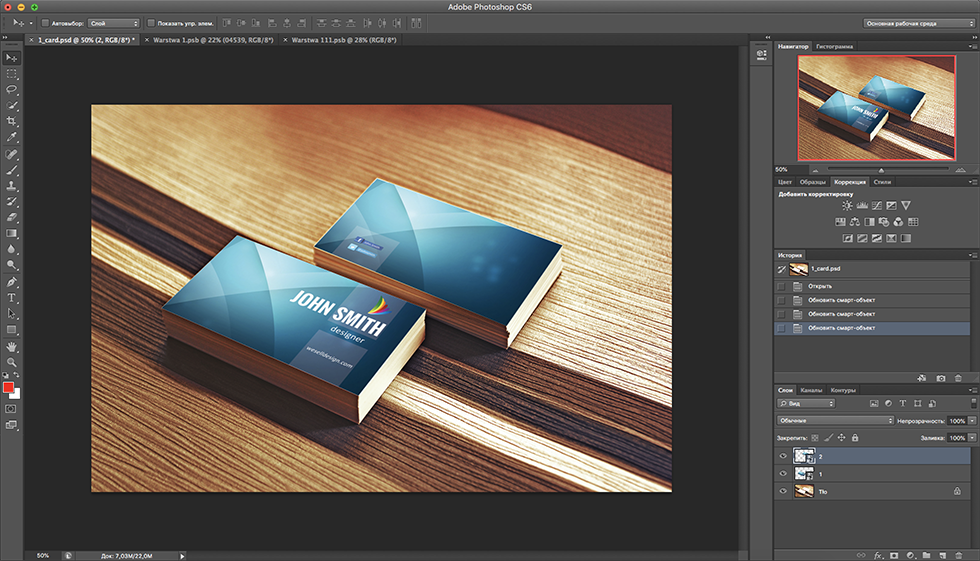The width and height of the screenshot is (980, 561).
Task: Select the Rectangular Marquee tool
Action: tap(12, 74)
